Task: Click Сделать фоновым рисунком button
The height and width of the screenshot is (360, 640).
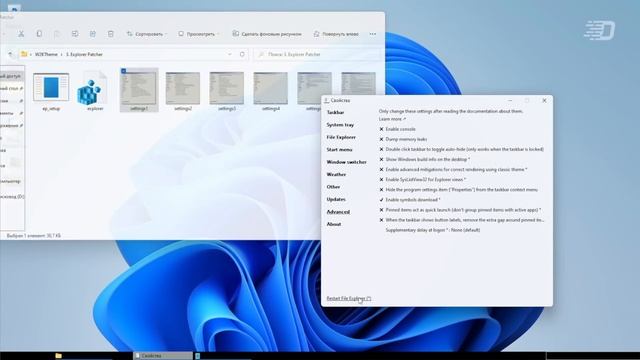Action: click(x=267, y=34)
